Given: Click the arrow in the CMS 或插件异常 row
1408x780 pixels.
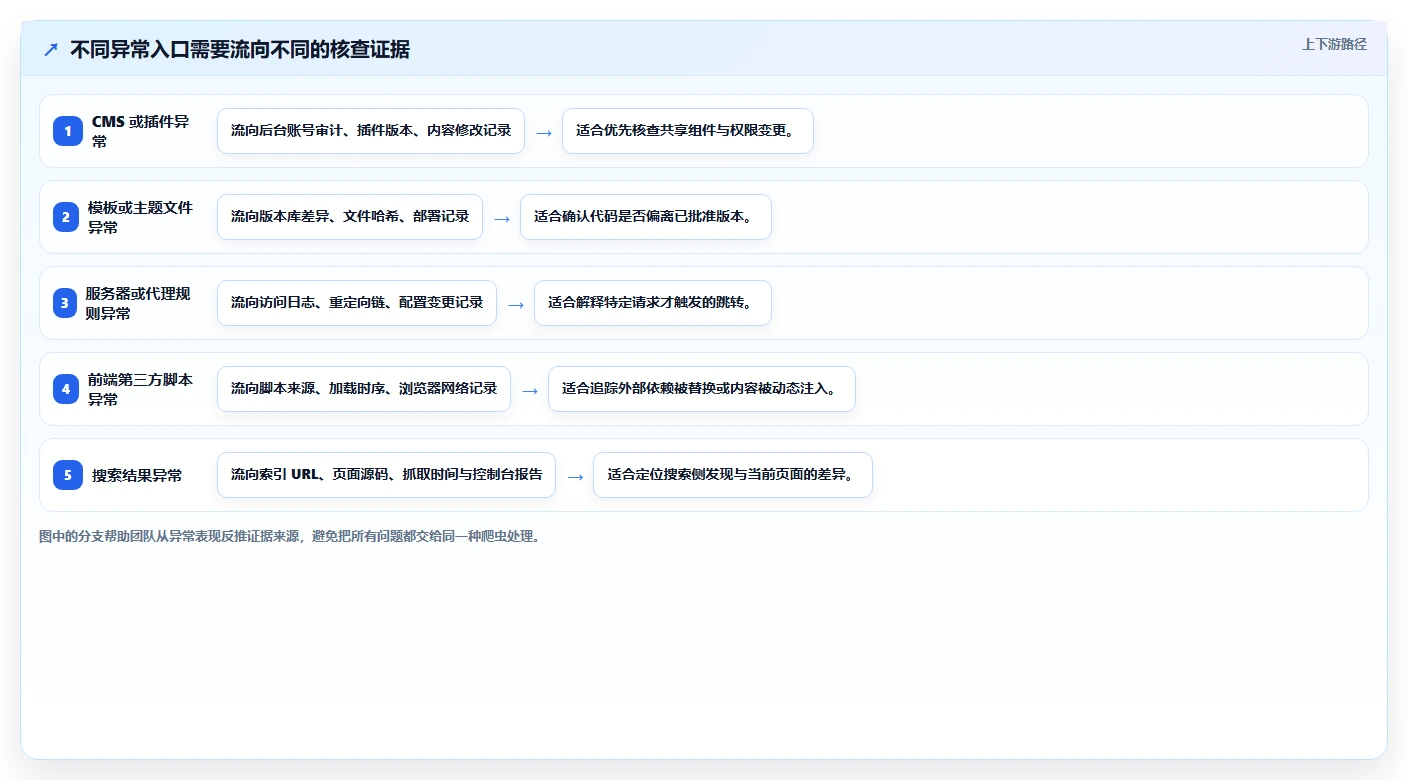Looking at the screenshot, I should click(x=543, y=132).
